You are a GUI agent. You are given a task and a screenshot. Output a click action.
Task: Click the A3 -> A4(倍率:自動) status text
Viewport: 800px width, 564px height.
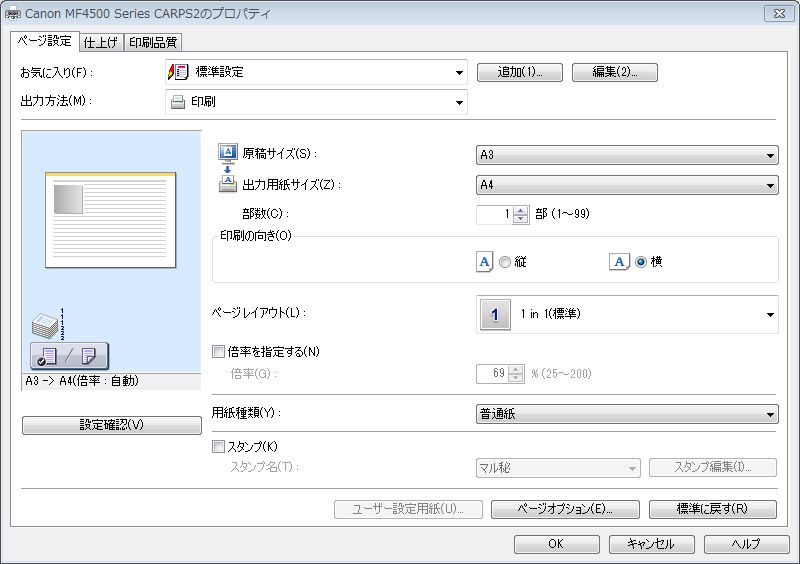(82, 381)
